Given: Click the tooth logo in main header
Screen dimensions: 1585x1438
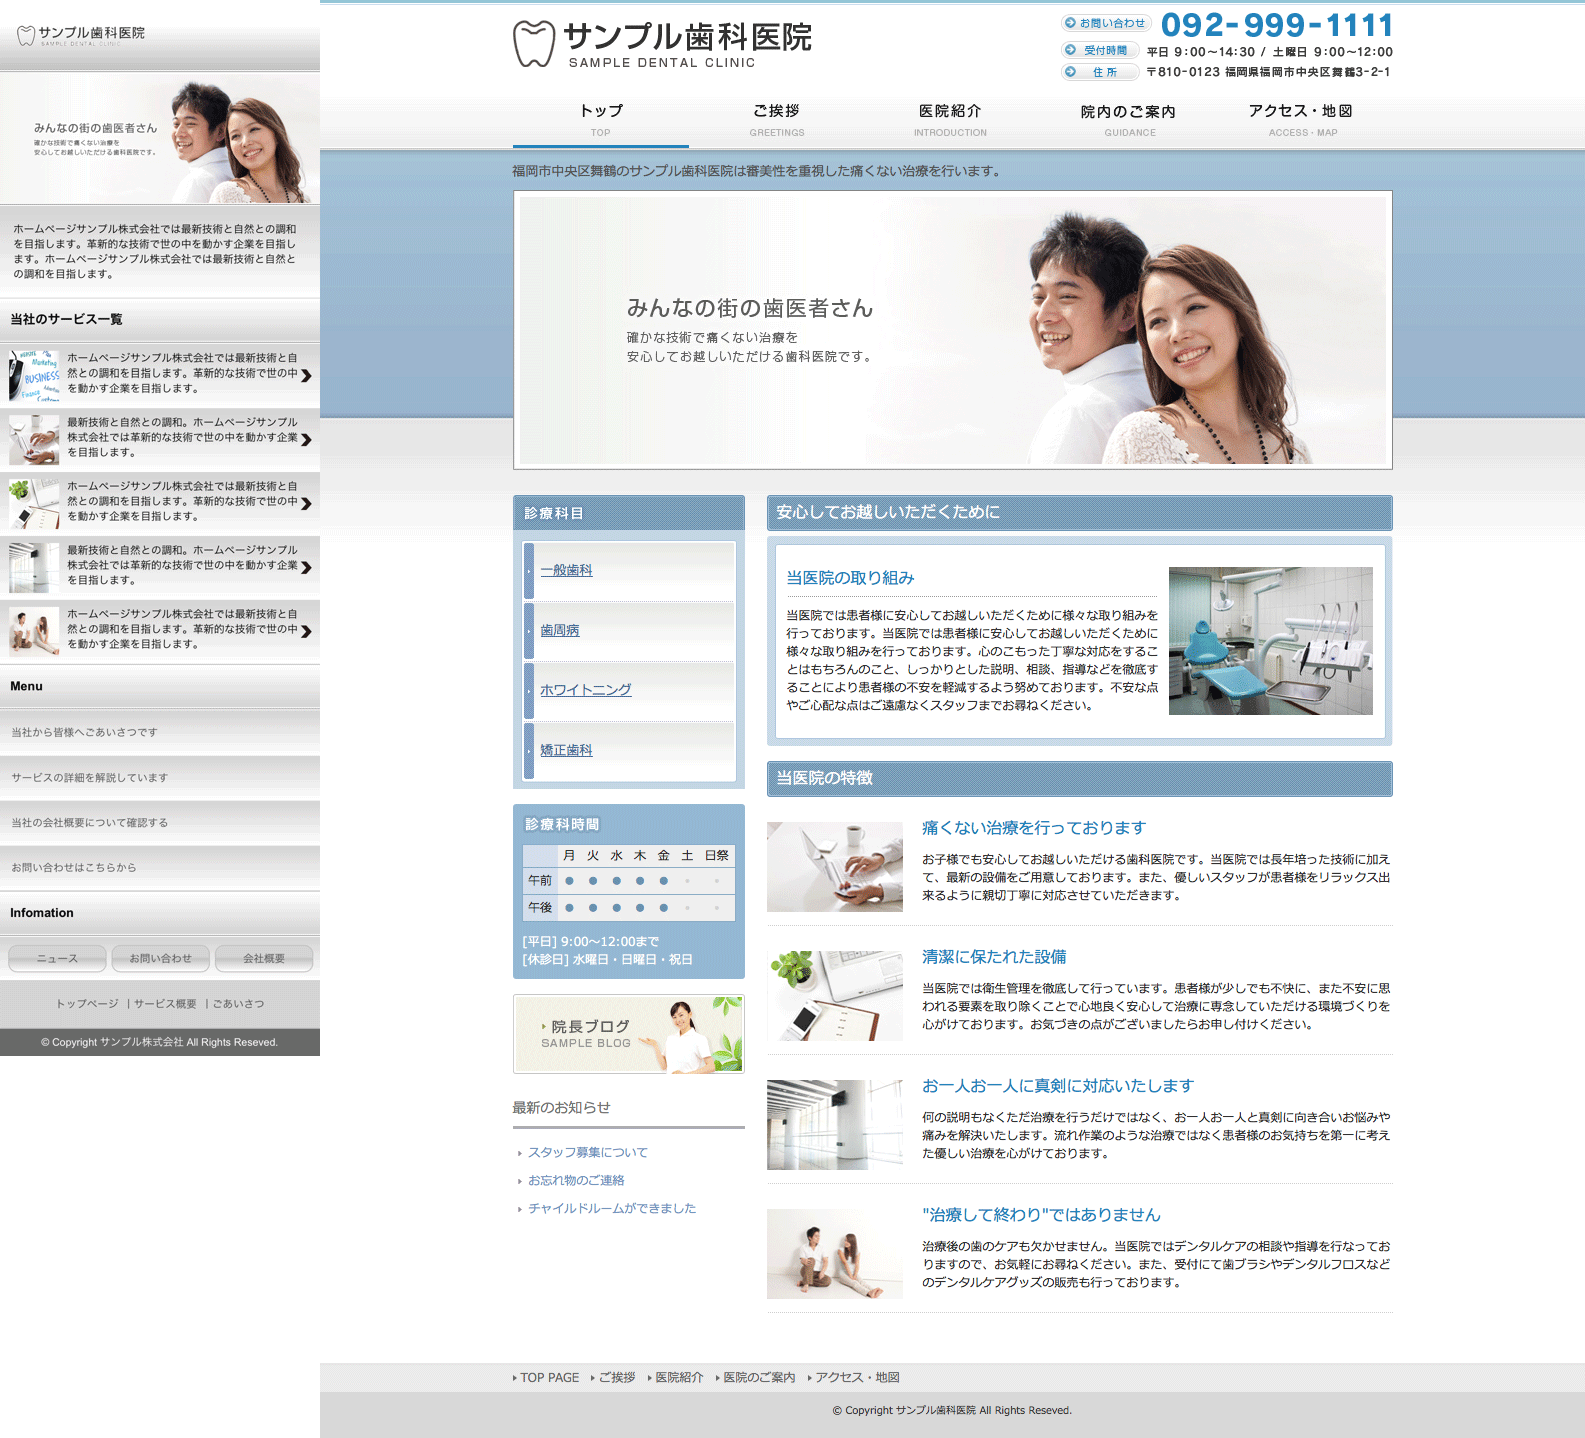Looking at the screenshot, I should coord(534,44).
